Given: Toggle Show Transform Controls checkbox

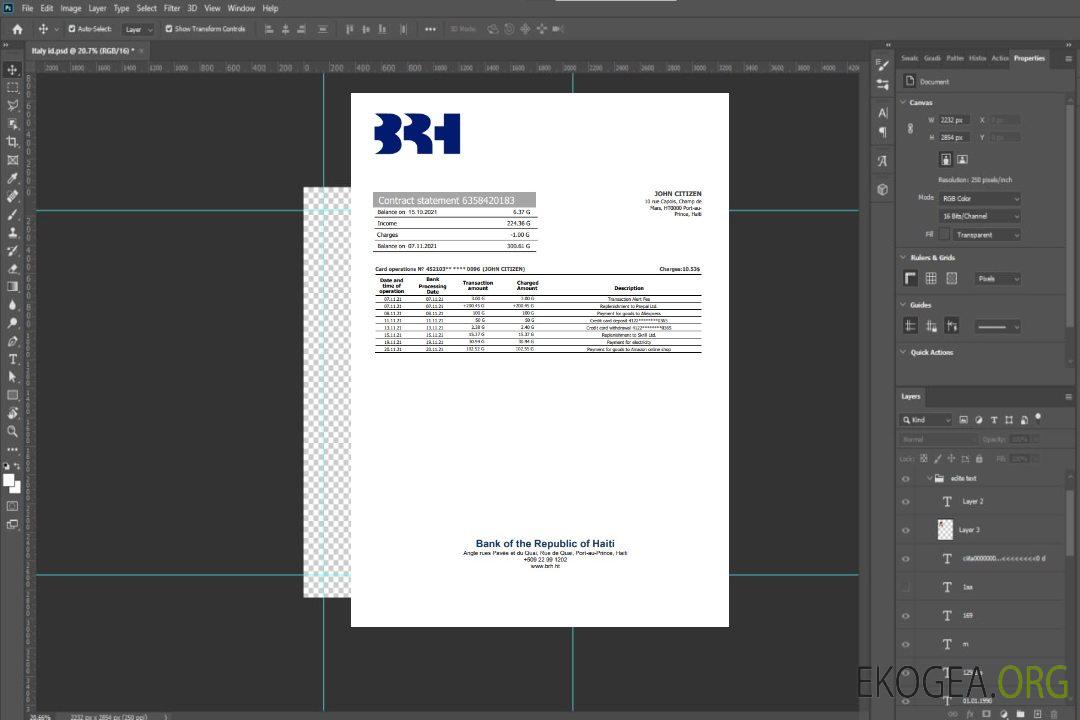Looking at the screenshot, I should [x=169, y=29].
